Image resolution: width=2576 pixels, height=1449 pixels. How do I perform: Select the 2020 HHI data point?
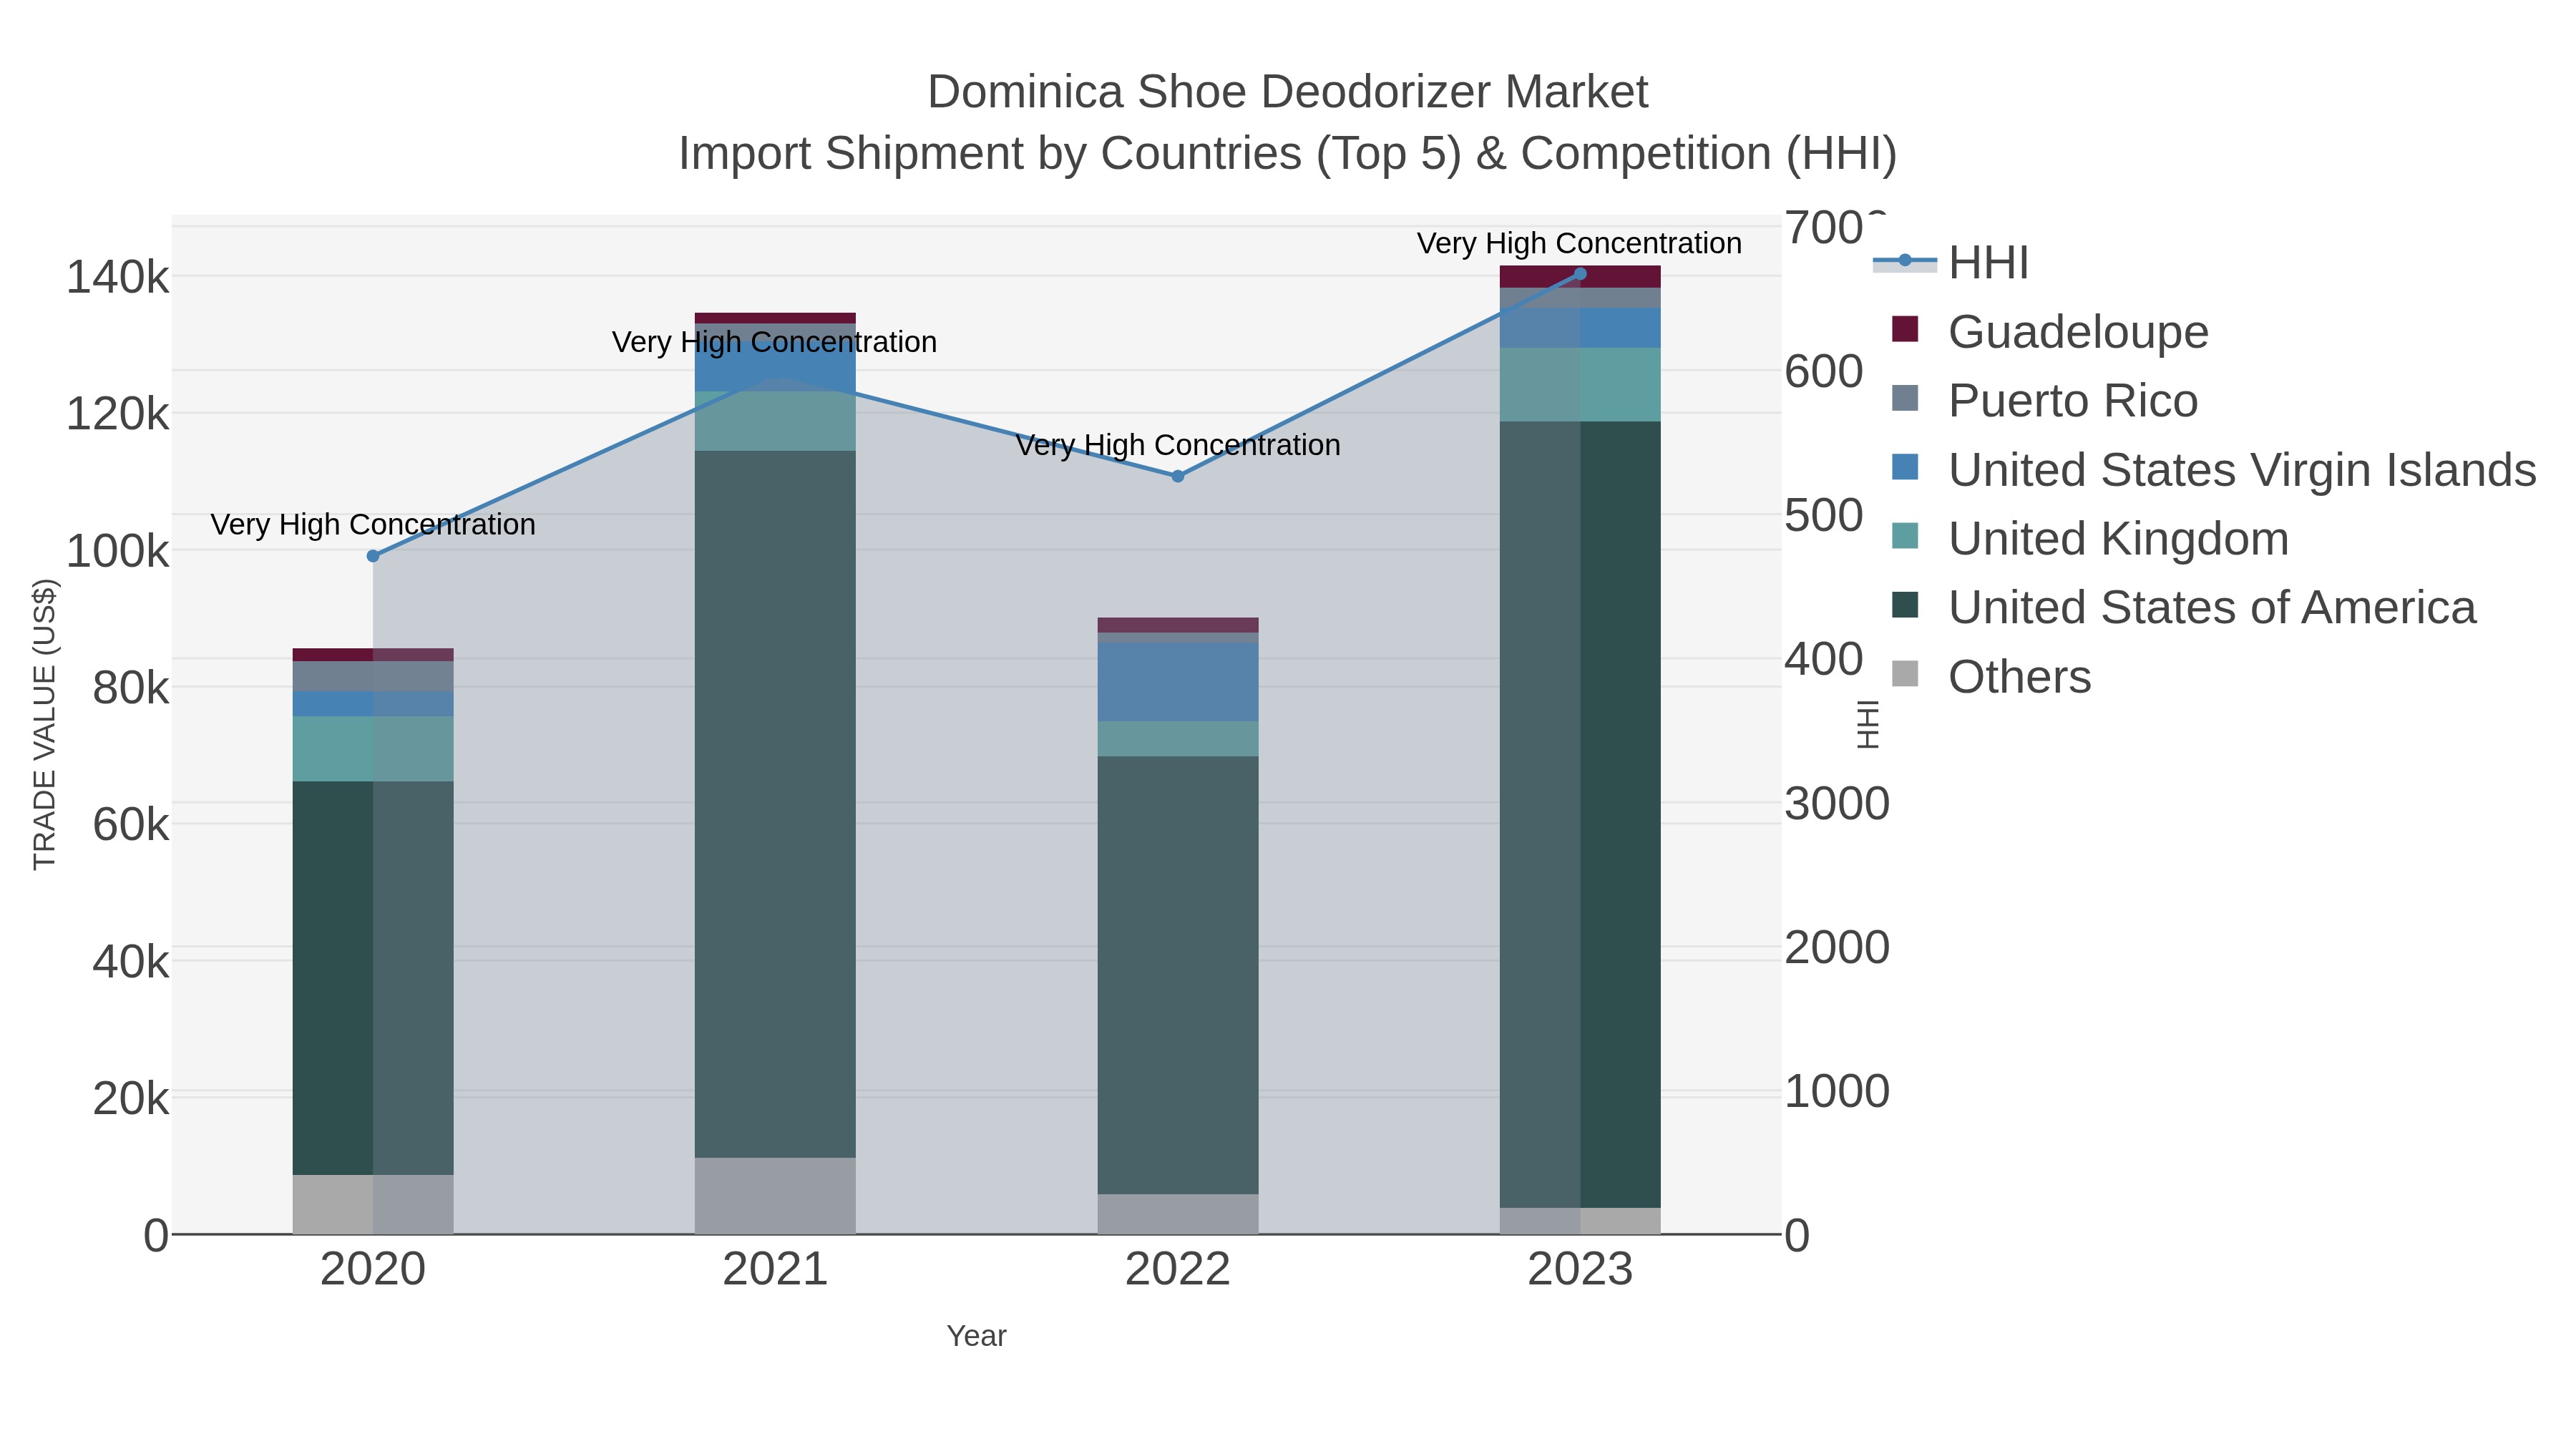tap(373, 556)
